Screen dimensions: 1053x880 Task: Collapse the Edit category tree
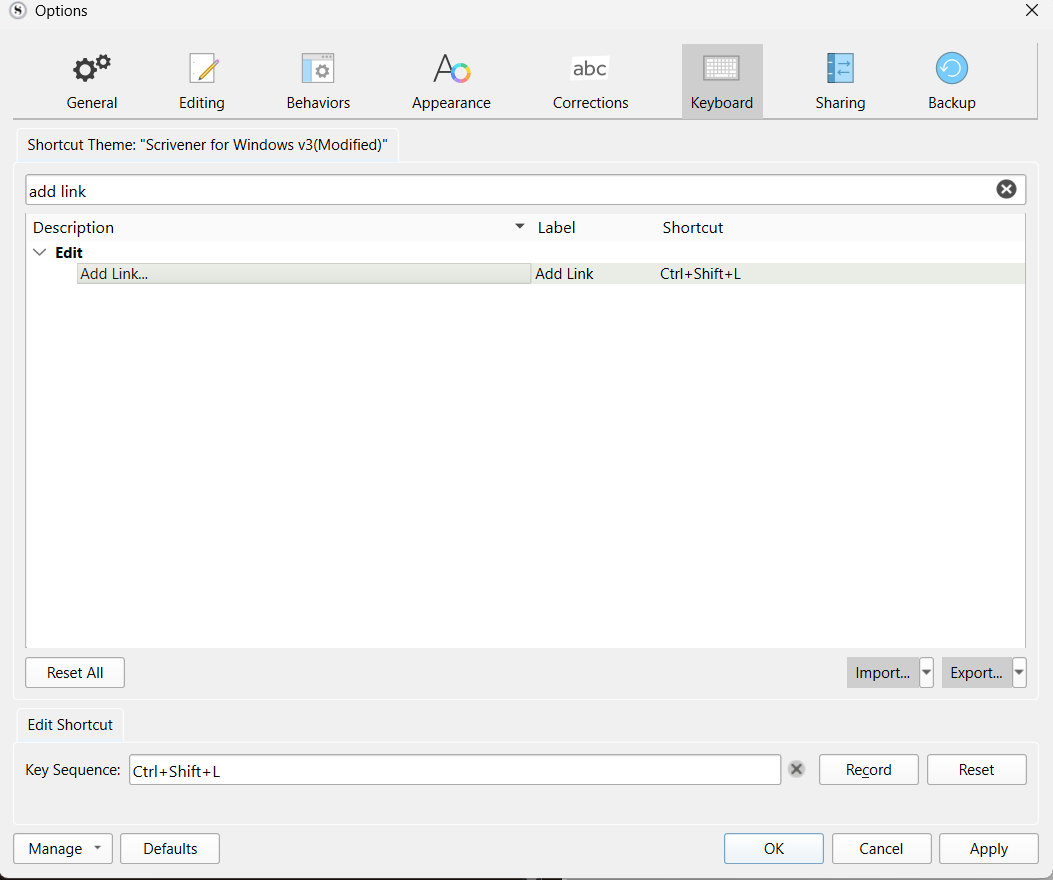[40, 253]
